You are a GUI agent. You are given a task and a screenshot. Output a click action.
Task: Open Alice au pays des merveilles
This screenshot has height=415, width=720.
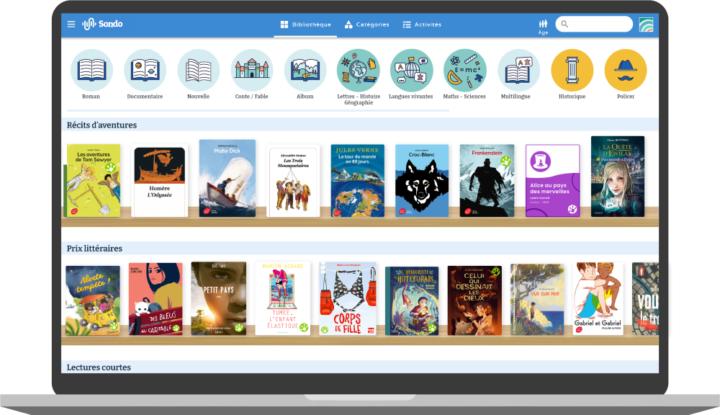point(553,180)
